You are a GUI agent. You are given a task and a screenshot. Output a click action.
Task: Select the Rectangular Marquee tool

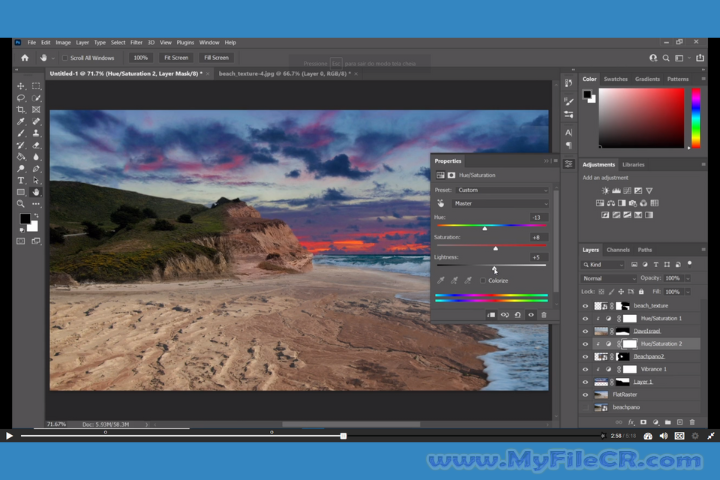(36, 86)
